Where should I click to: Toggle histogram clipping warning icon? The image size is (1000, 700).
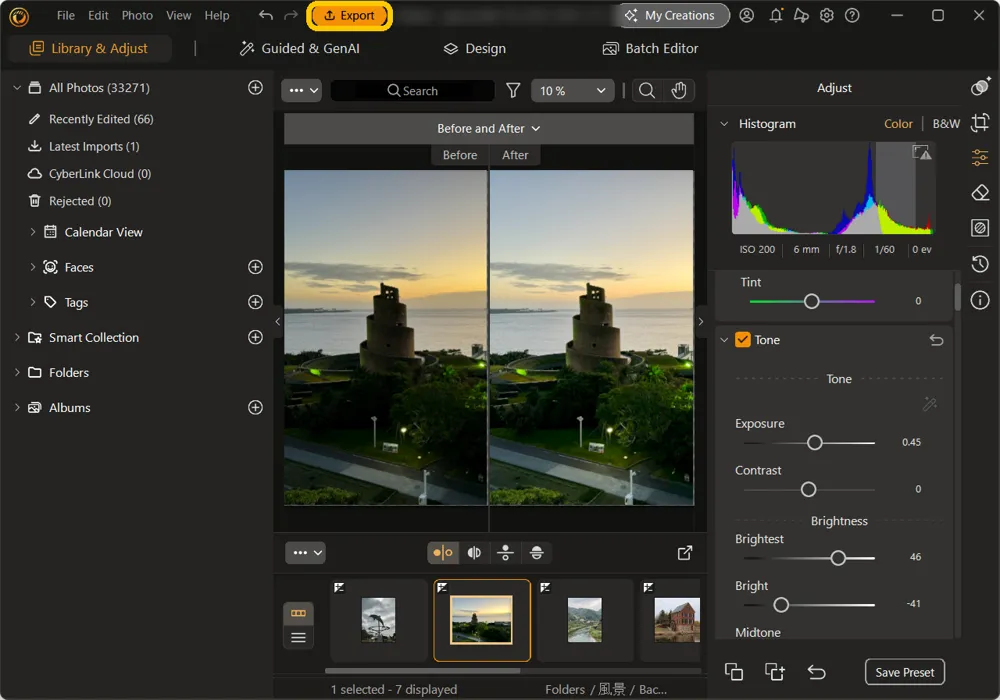click(922, 152)
